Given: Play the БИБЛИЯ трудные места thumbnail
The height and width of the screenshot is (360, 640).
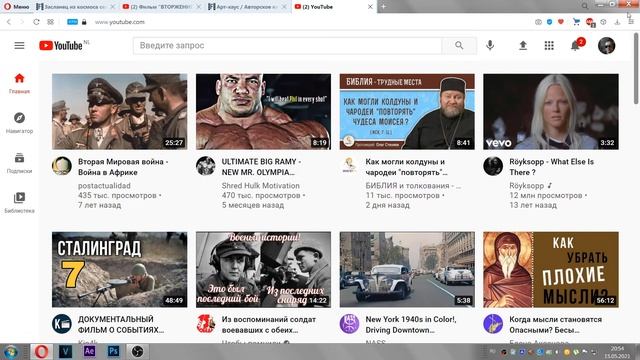Looking at the screenshot, I should (407, 111).
